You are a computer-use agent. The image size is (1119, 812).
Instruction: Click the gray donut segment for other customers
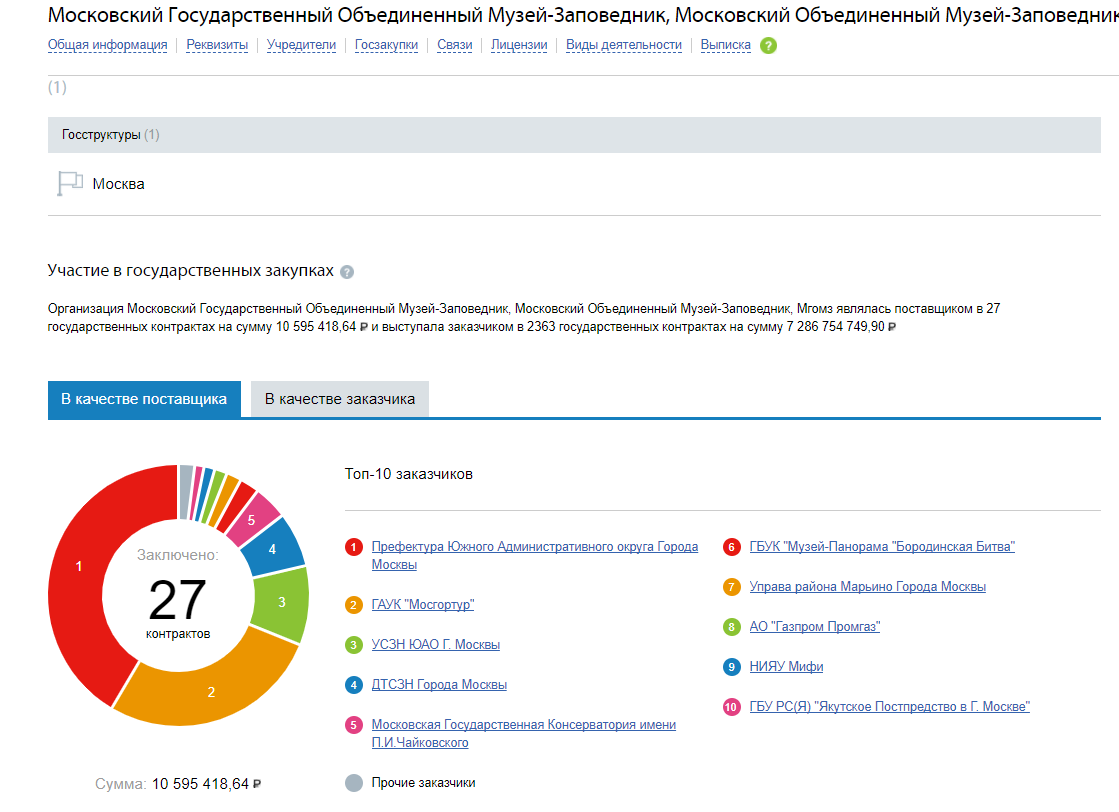coord(186,492)
